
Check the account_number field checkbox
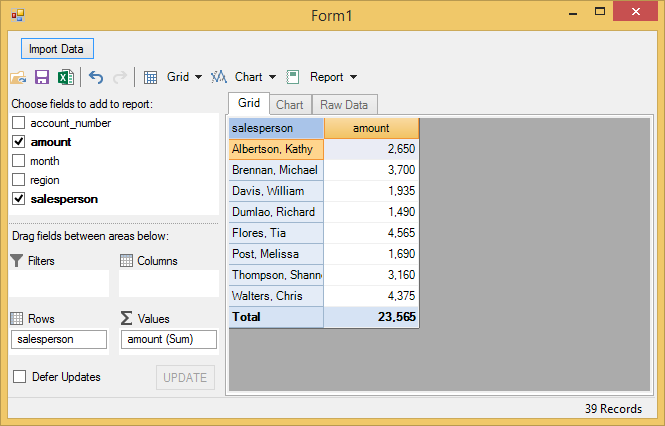click(x=18, y=123)
